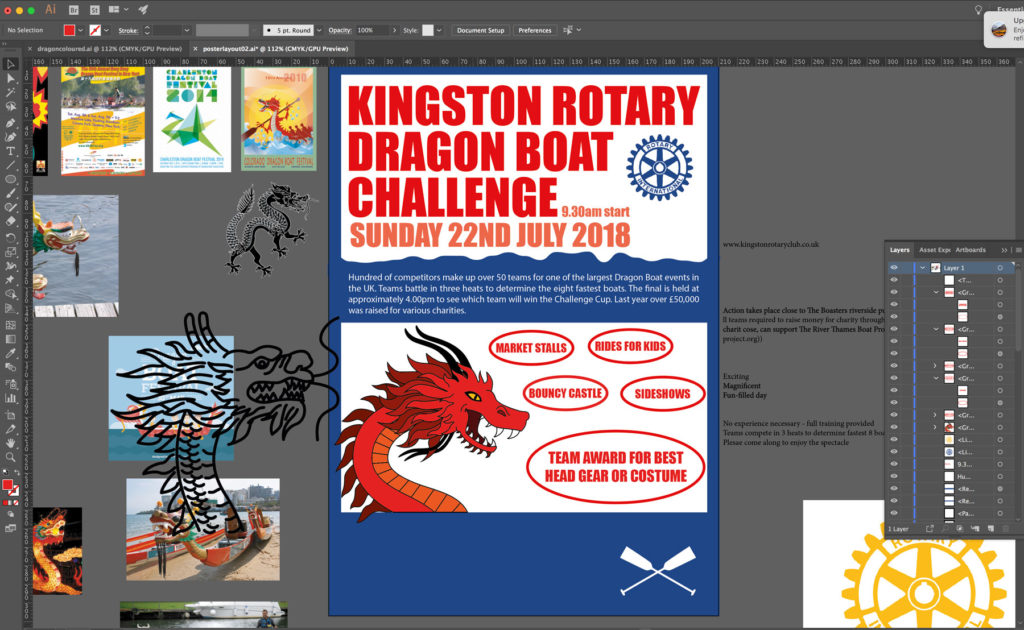The image size is (1024, 630).
Task: Close the dragoncoloured.ai document tab
Action: 29,48
